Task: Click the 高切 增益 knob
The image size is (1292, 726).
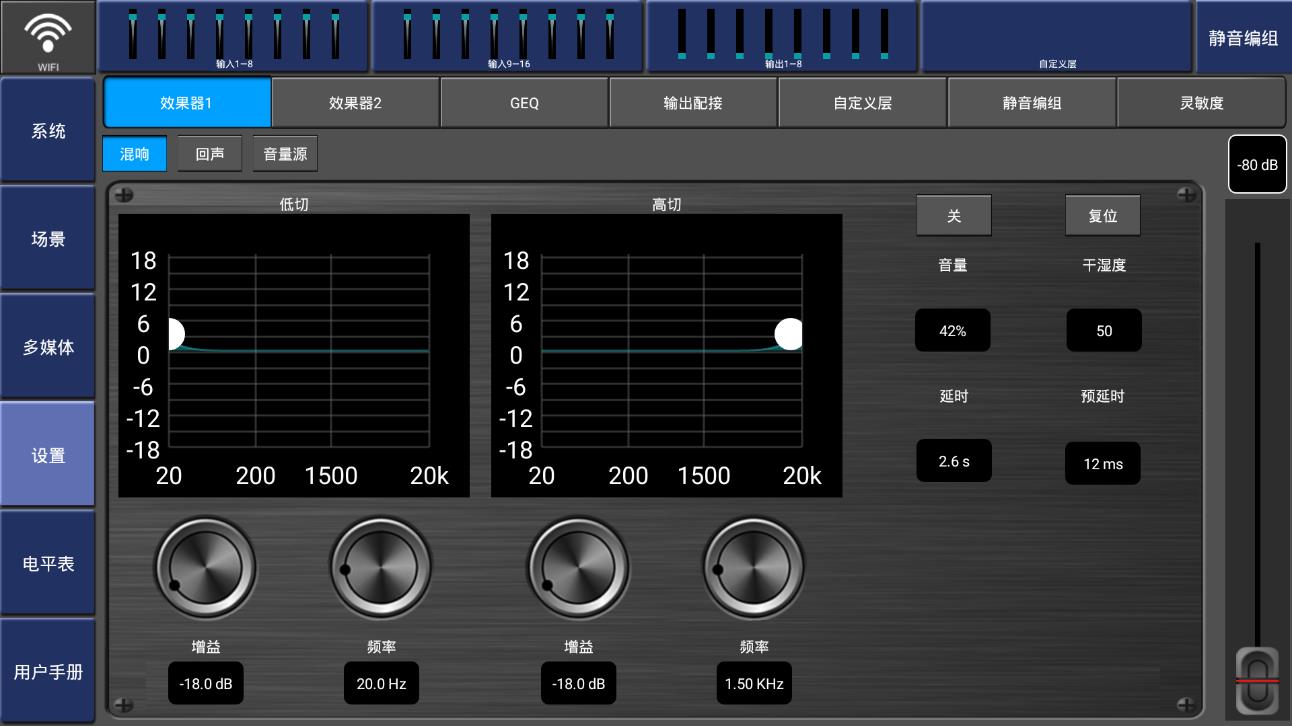Action: 578,569
